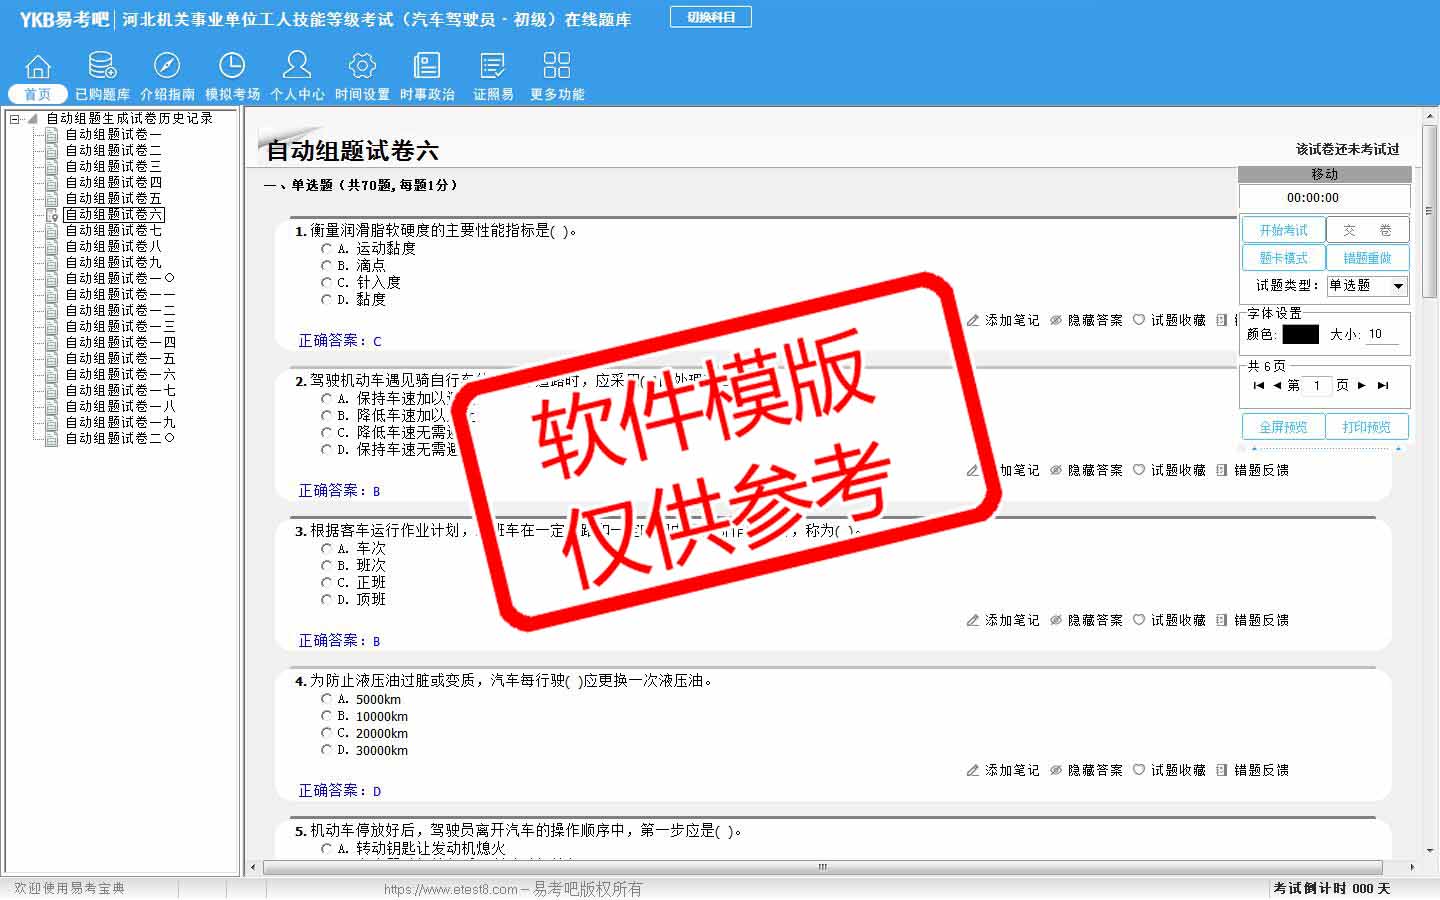Click 试题收藏 heart icon for question 4
Image resolution: width=1440 pixels, height=900 pixels.
[x=1139, y=770]
